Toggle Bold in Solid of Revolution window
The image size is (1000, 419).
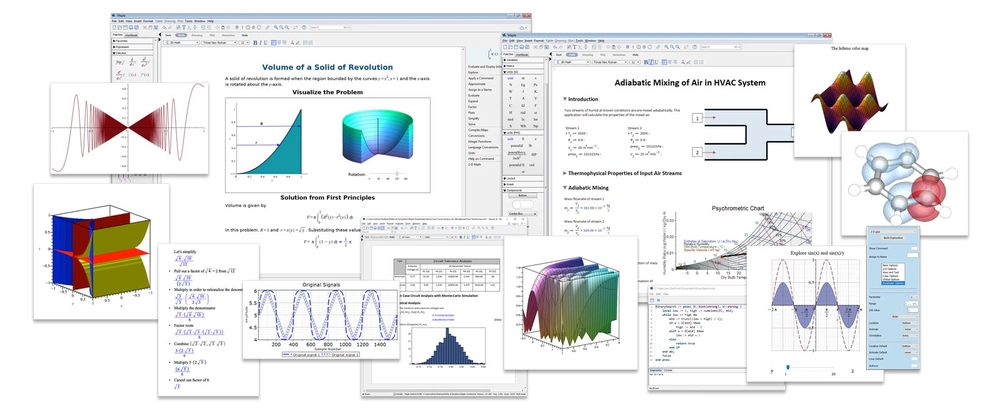255,43
